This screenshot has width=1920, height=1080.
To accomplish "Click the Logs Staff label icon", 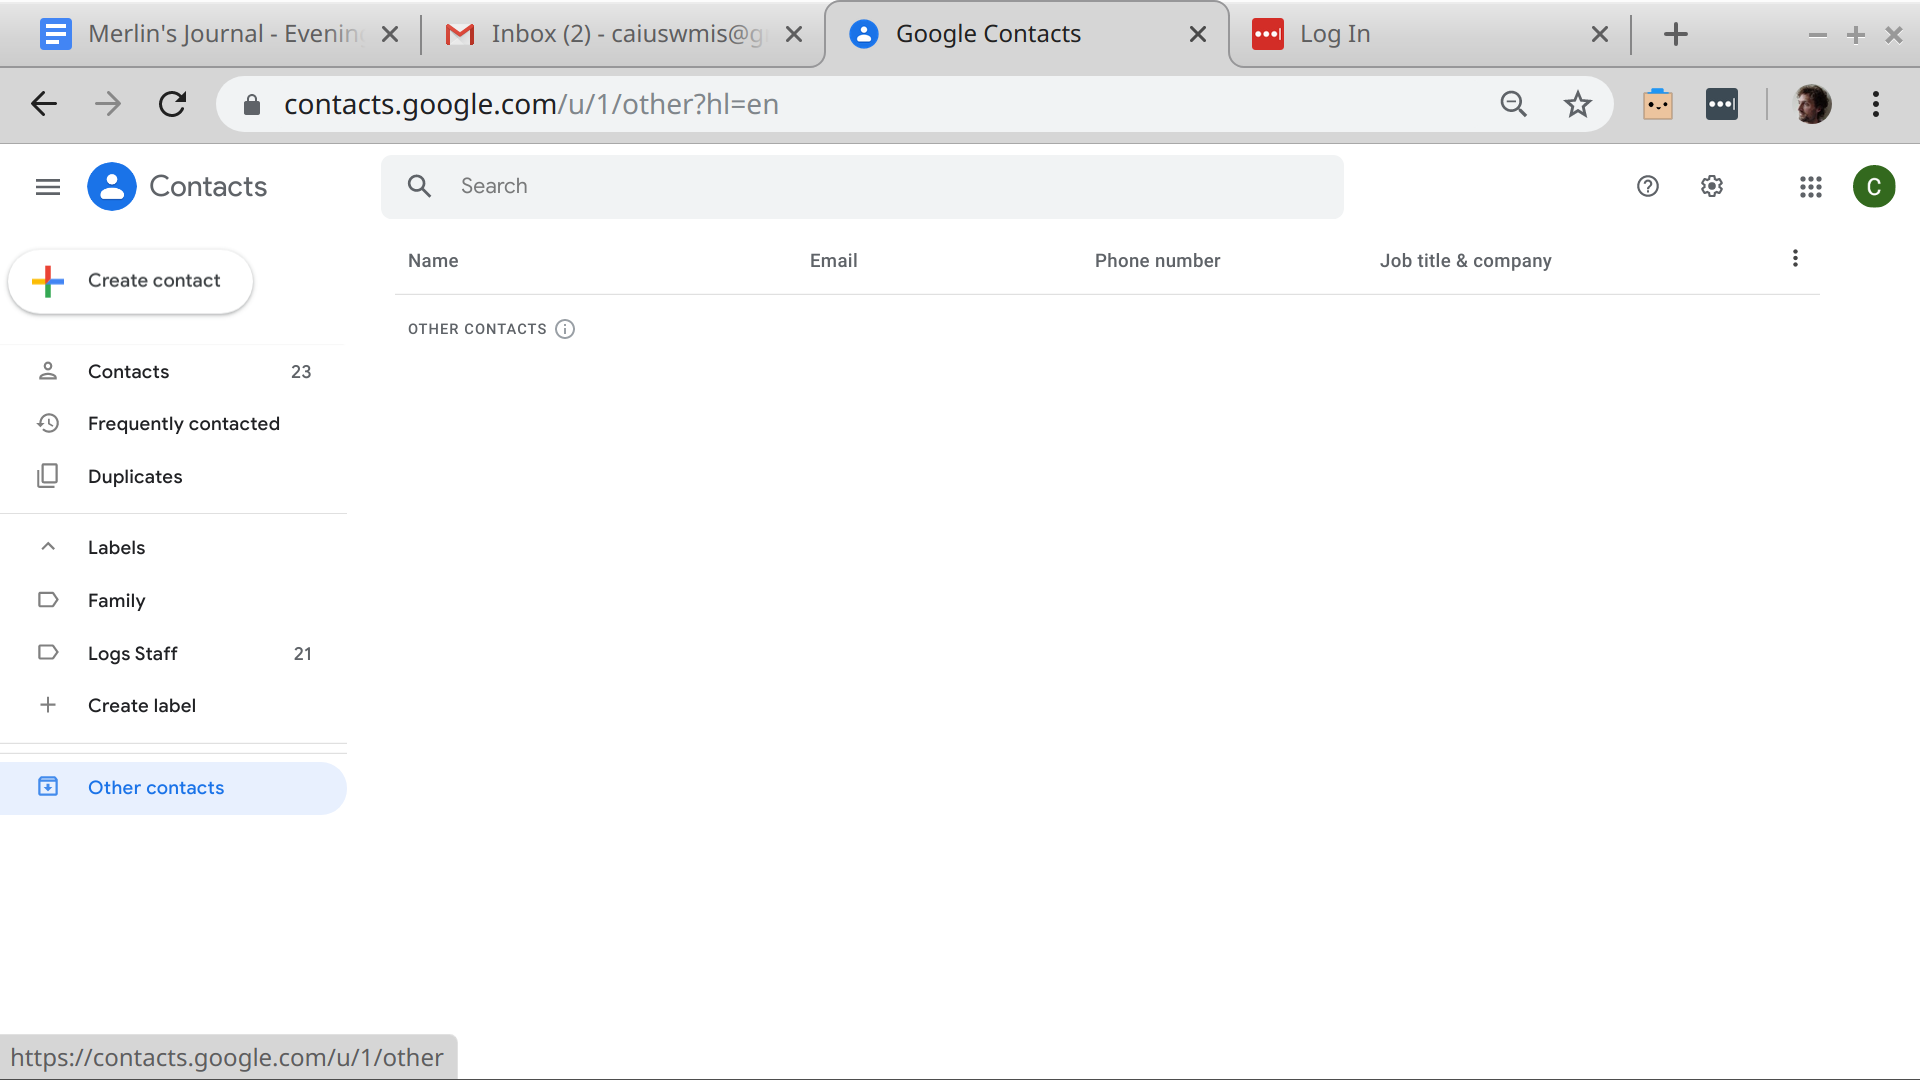I will pos(47,653).
